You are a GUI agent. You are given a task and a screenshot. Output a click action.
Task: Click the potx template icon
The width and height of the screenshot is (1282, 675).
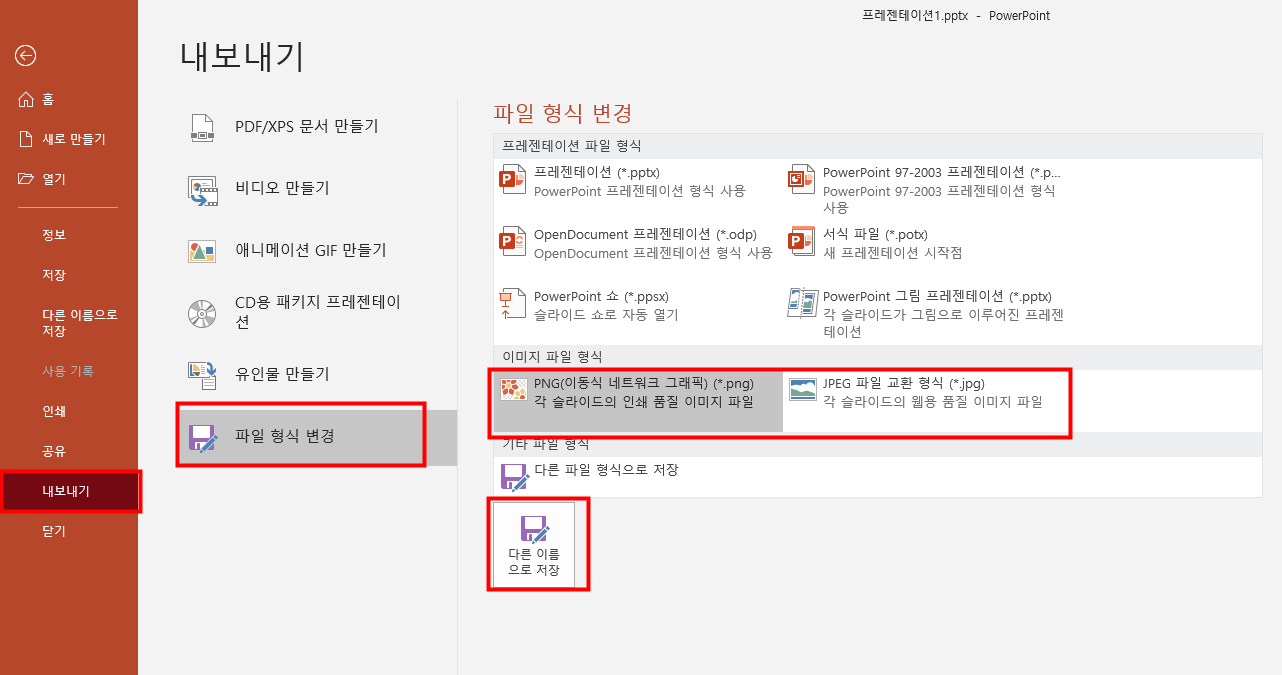pos(802,242)
